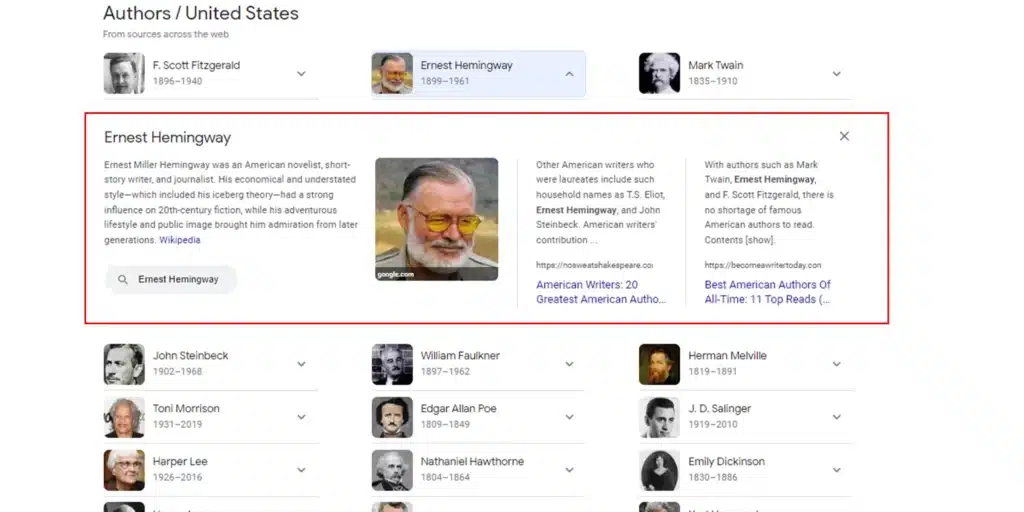This screenshot has width=1024, height=512.
Task: Open the Wikipedia link in Hemingway description
Action: pos(180,240)
